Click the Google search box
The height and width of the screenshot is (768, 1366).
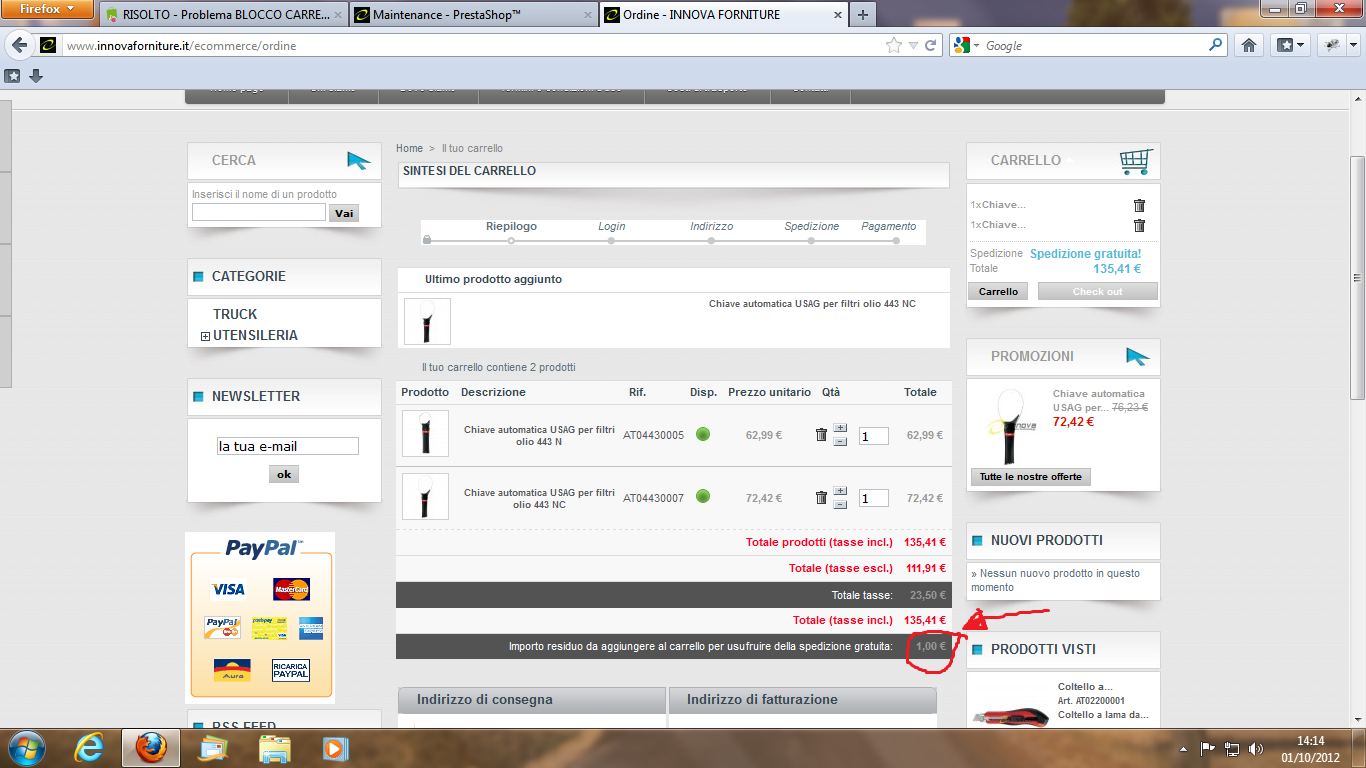coord(1095,46)
